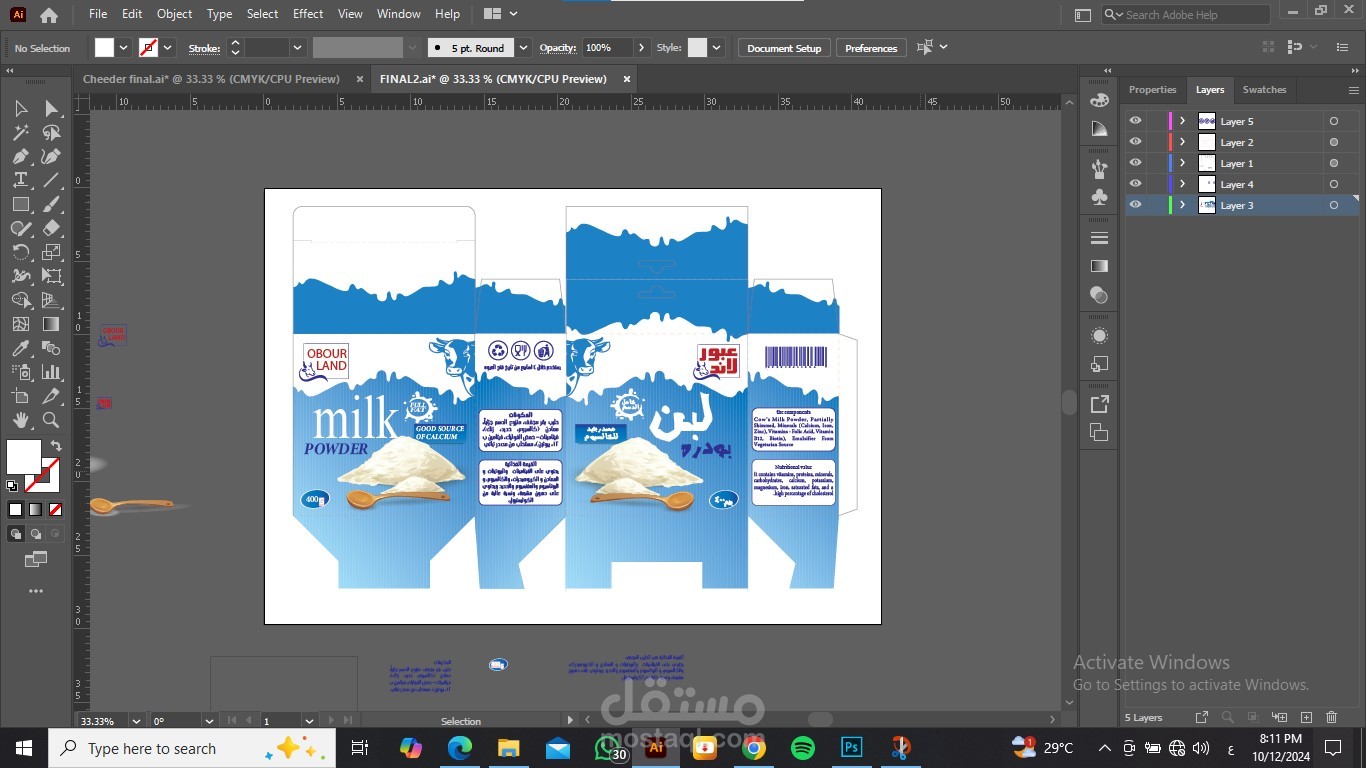Select the Rotate tool

tap(20, 252)
